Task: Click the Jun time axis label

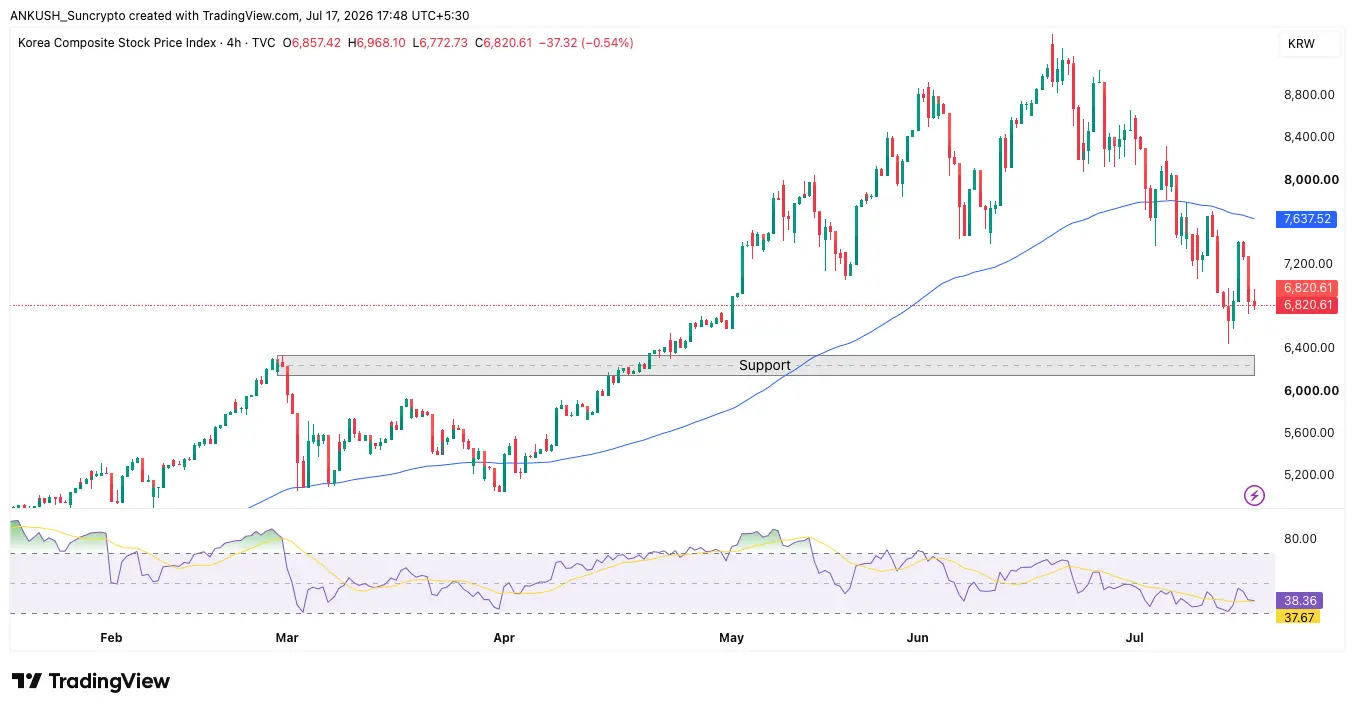Action: 918,637
